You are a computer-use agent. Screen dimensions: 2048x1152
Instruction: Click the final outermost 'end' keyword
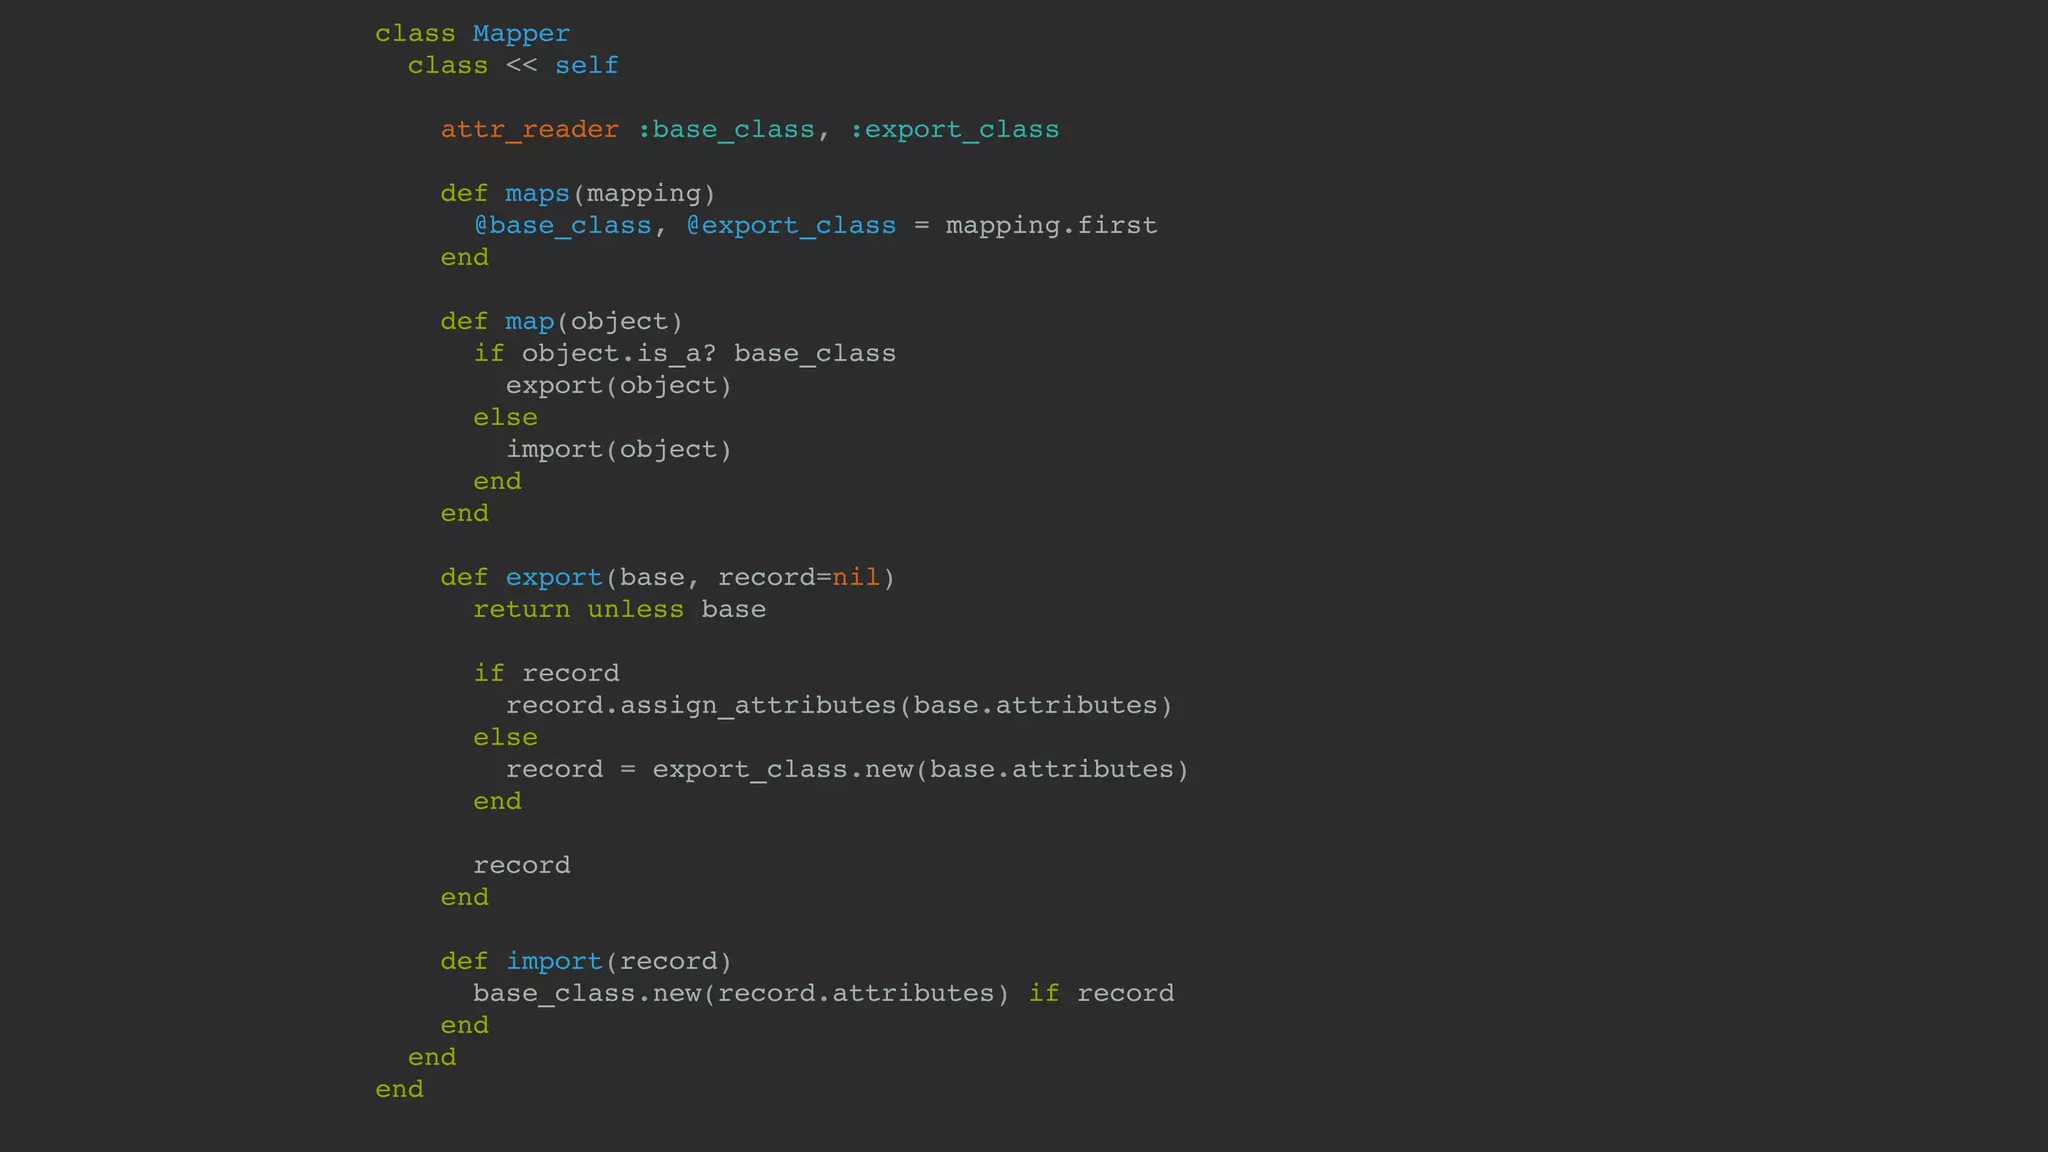pos(399,1089)
